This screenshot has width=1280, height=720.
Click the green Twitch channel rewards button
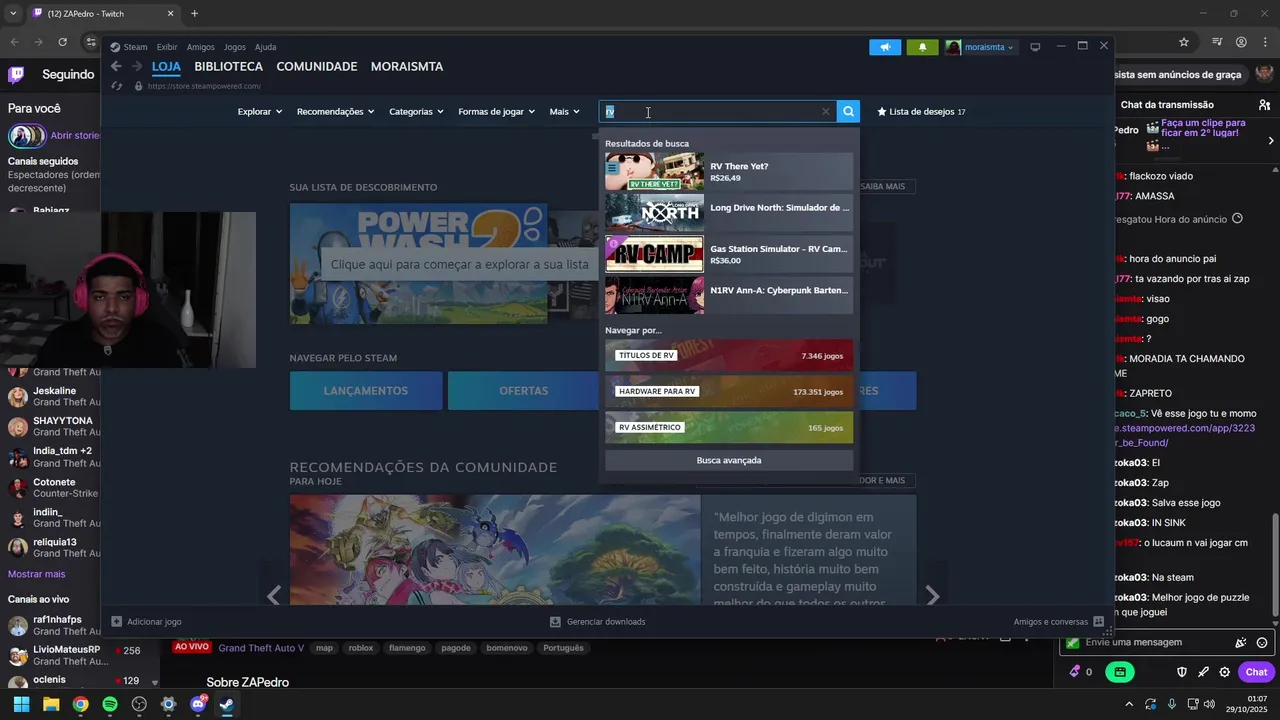[1120, 672]
